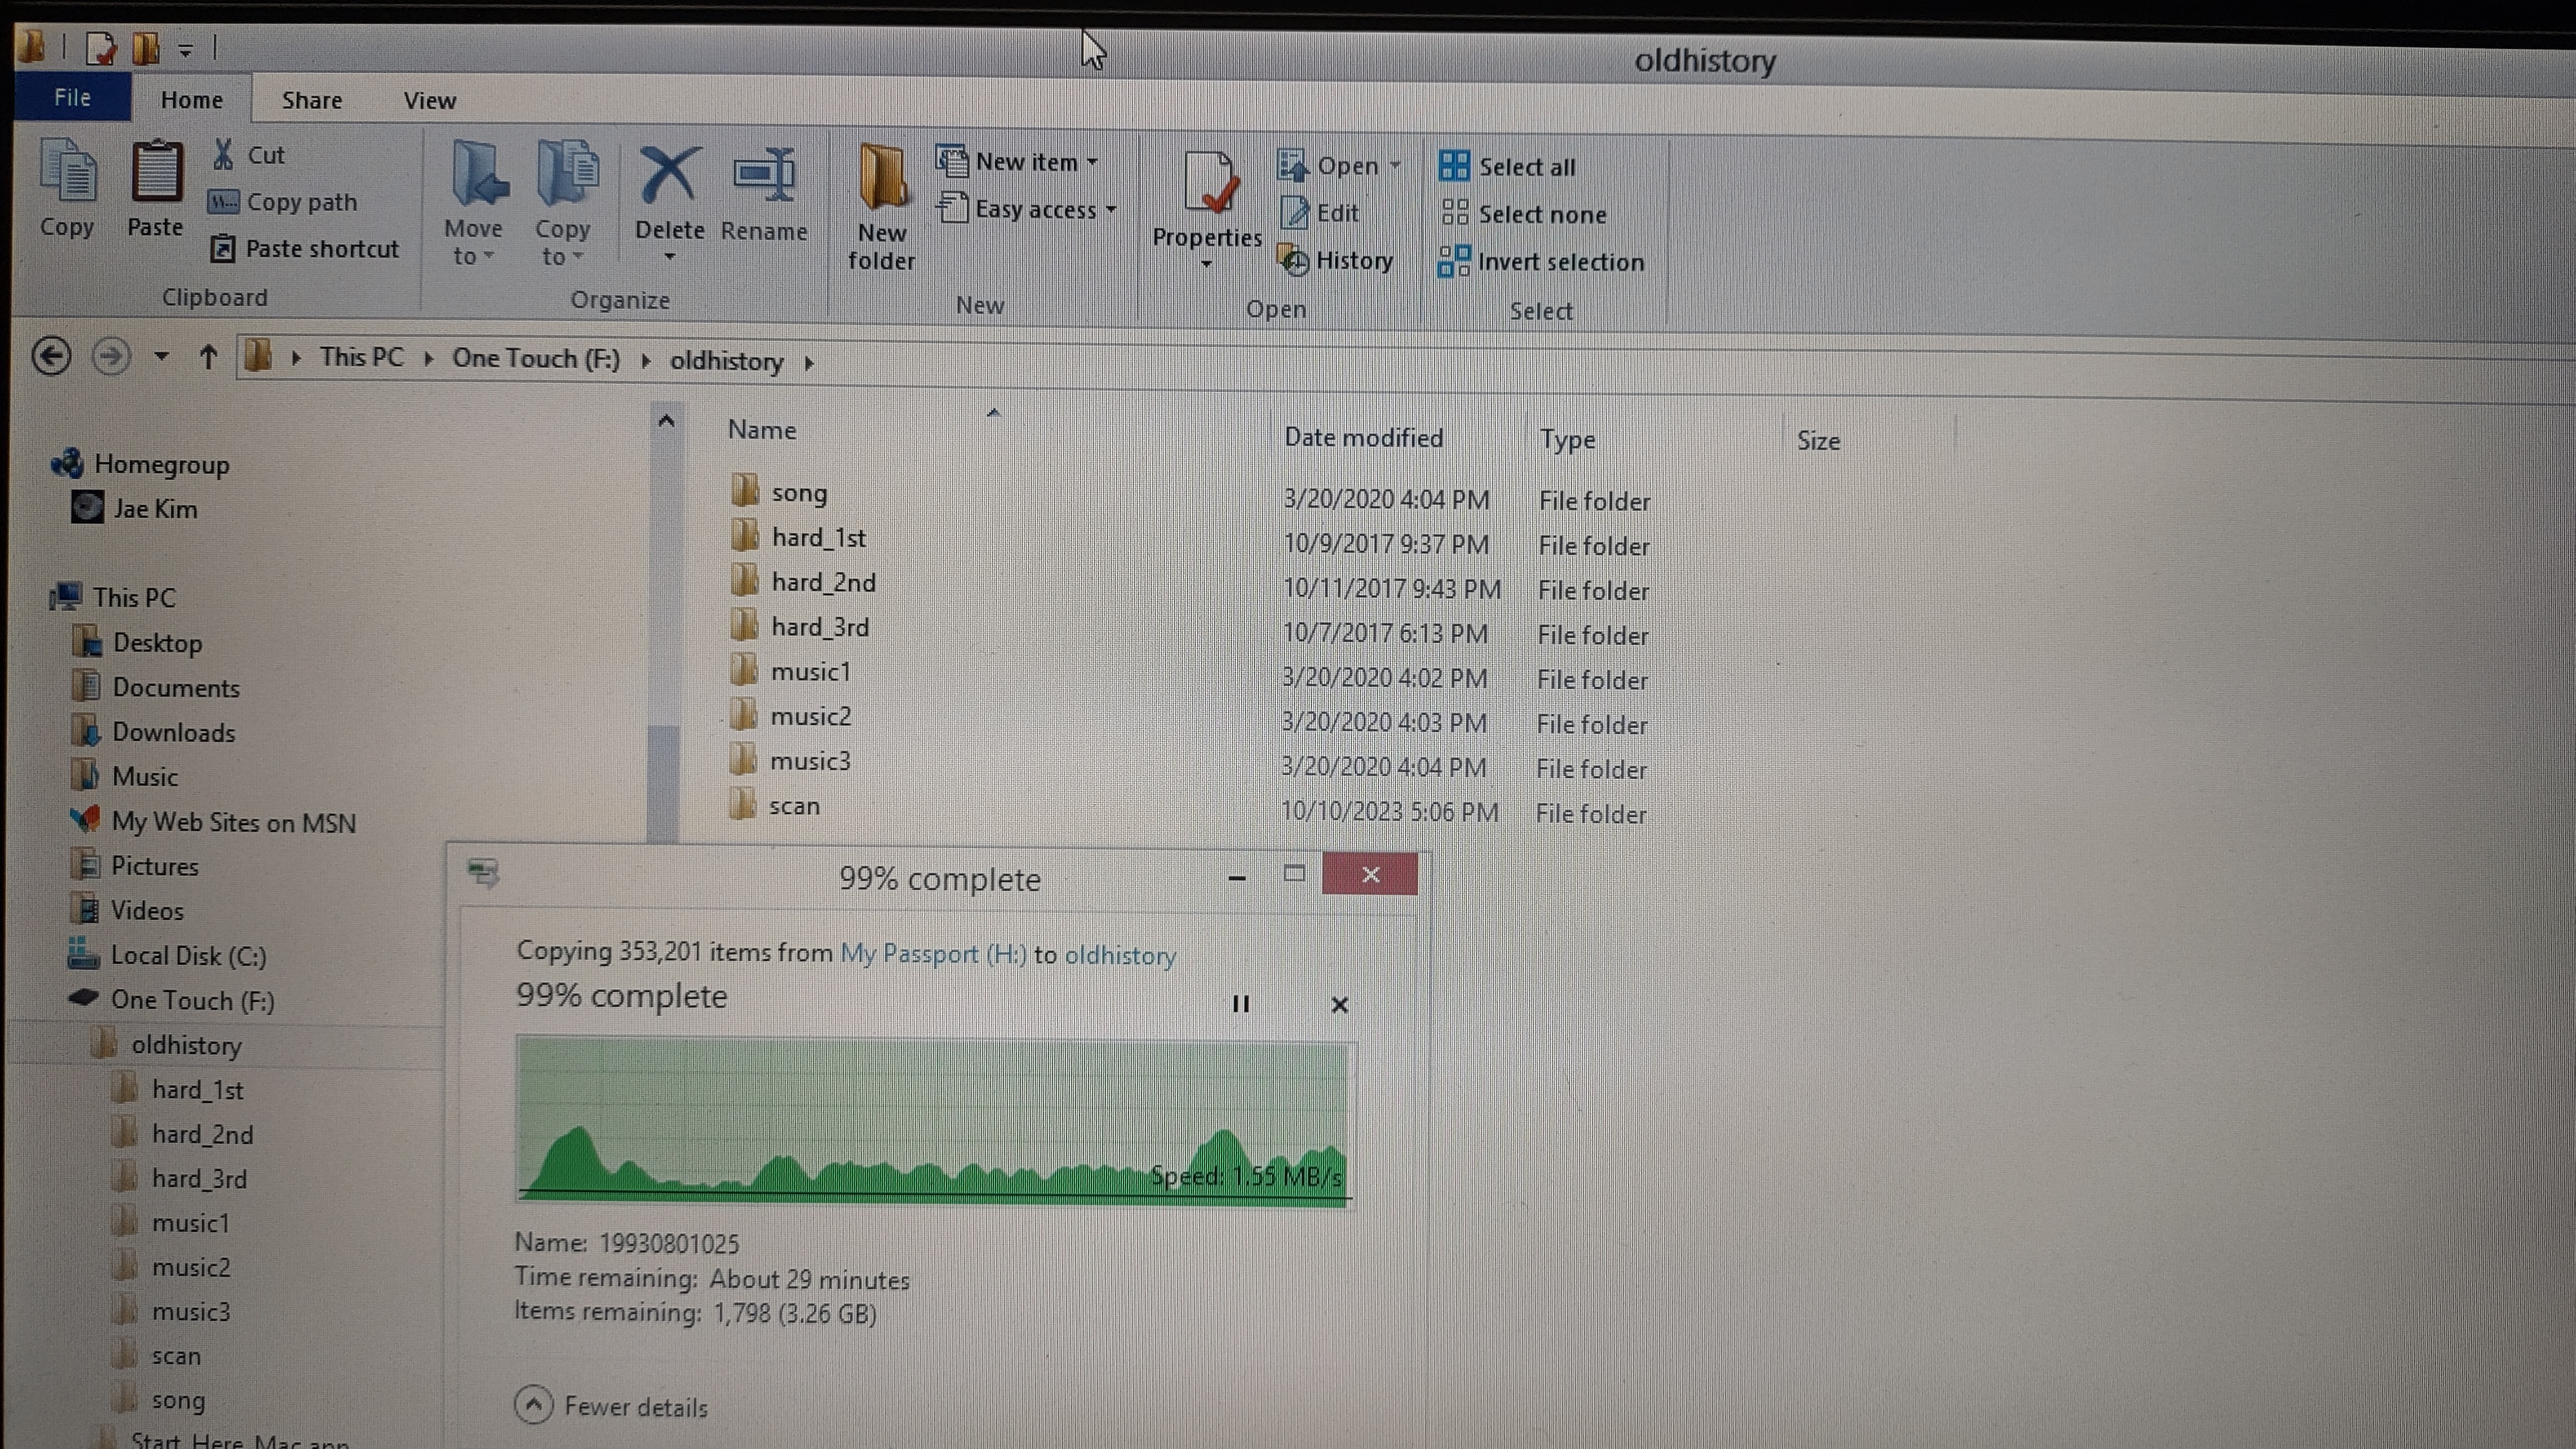Pause the file copy operation
The image size is (2576, 1449).
(1240, 1003)
